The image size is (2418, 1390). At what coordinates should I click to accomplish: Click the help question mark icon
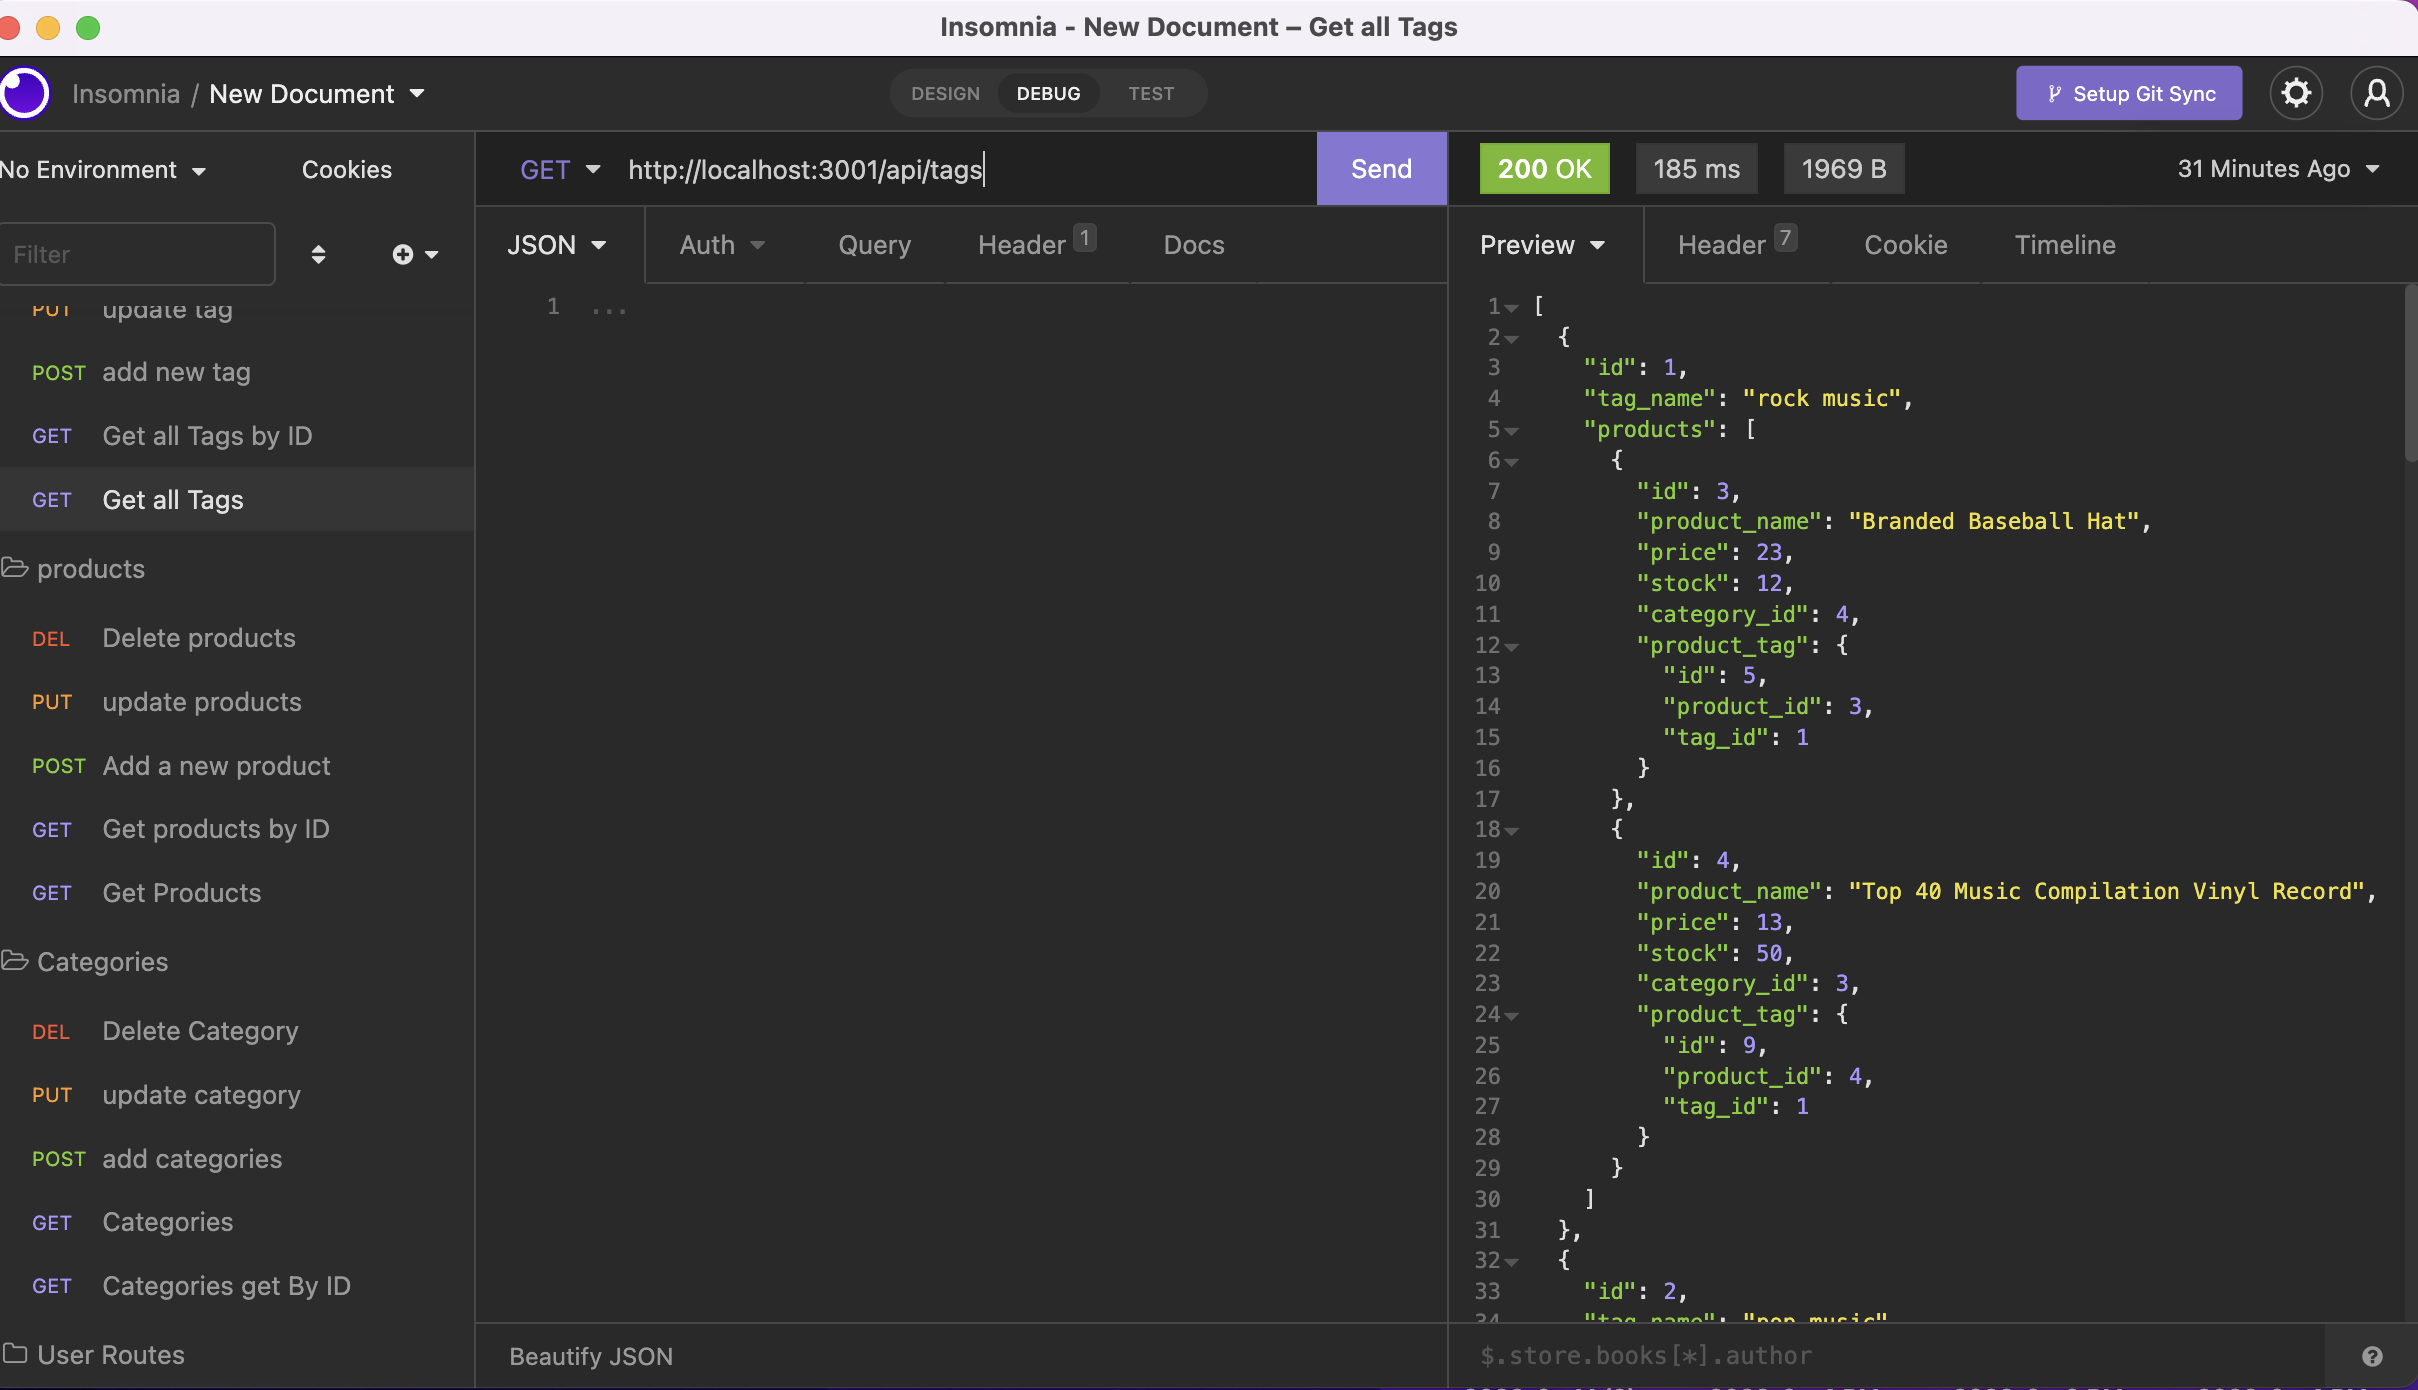(x=2372, y=1356)
